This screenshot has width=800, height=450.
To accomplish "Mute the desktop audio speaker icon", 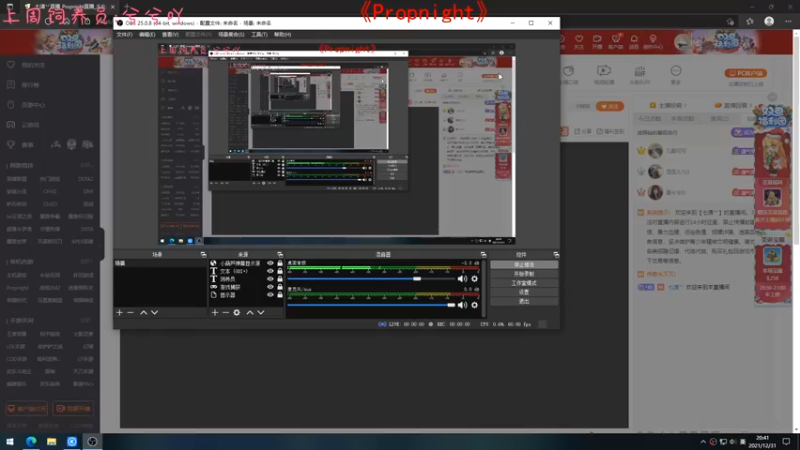I will pyautogui.click(x=462, y=279).
